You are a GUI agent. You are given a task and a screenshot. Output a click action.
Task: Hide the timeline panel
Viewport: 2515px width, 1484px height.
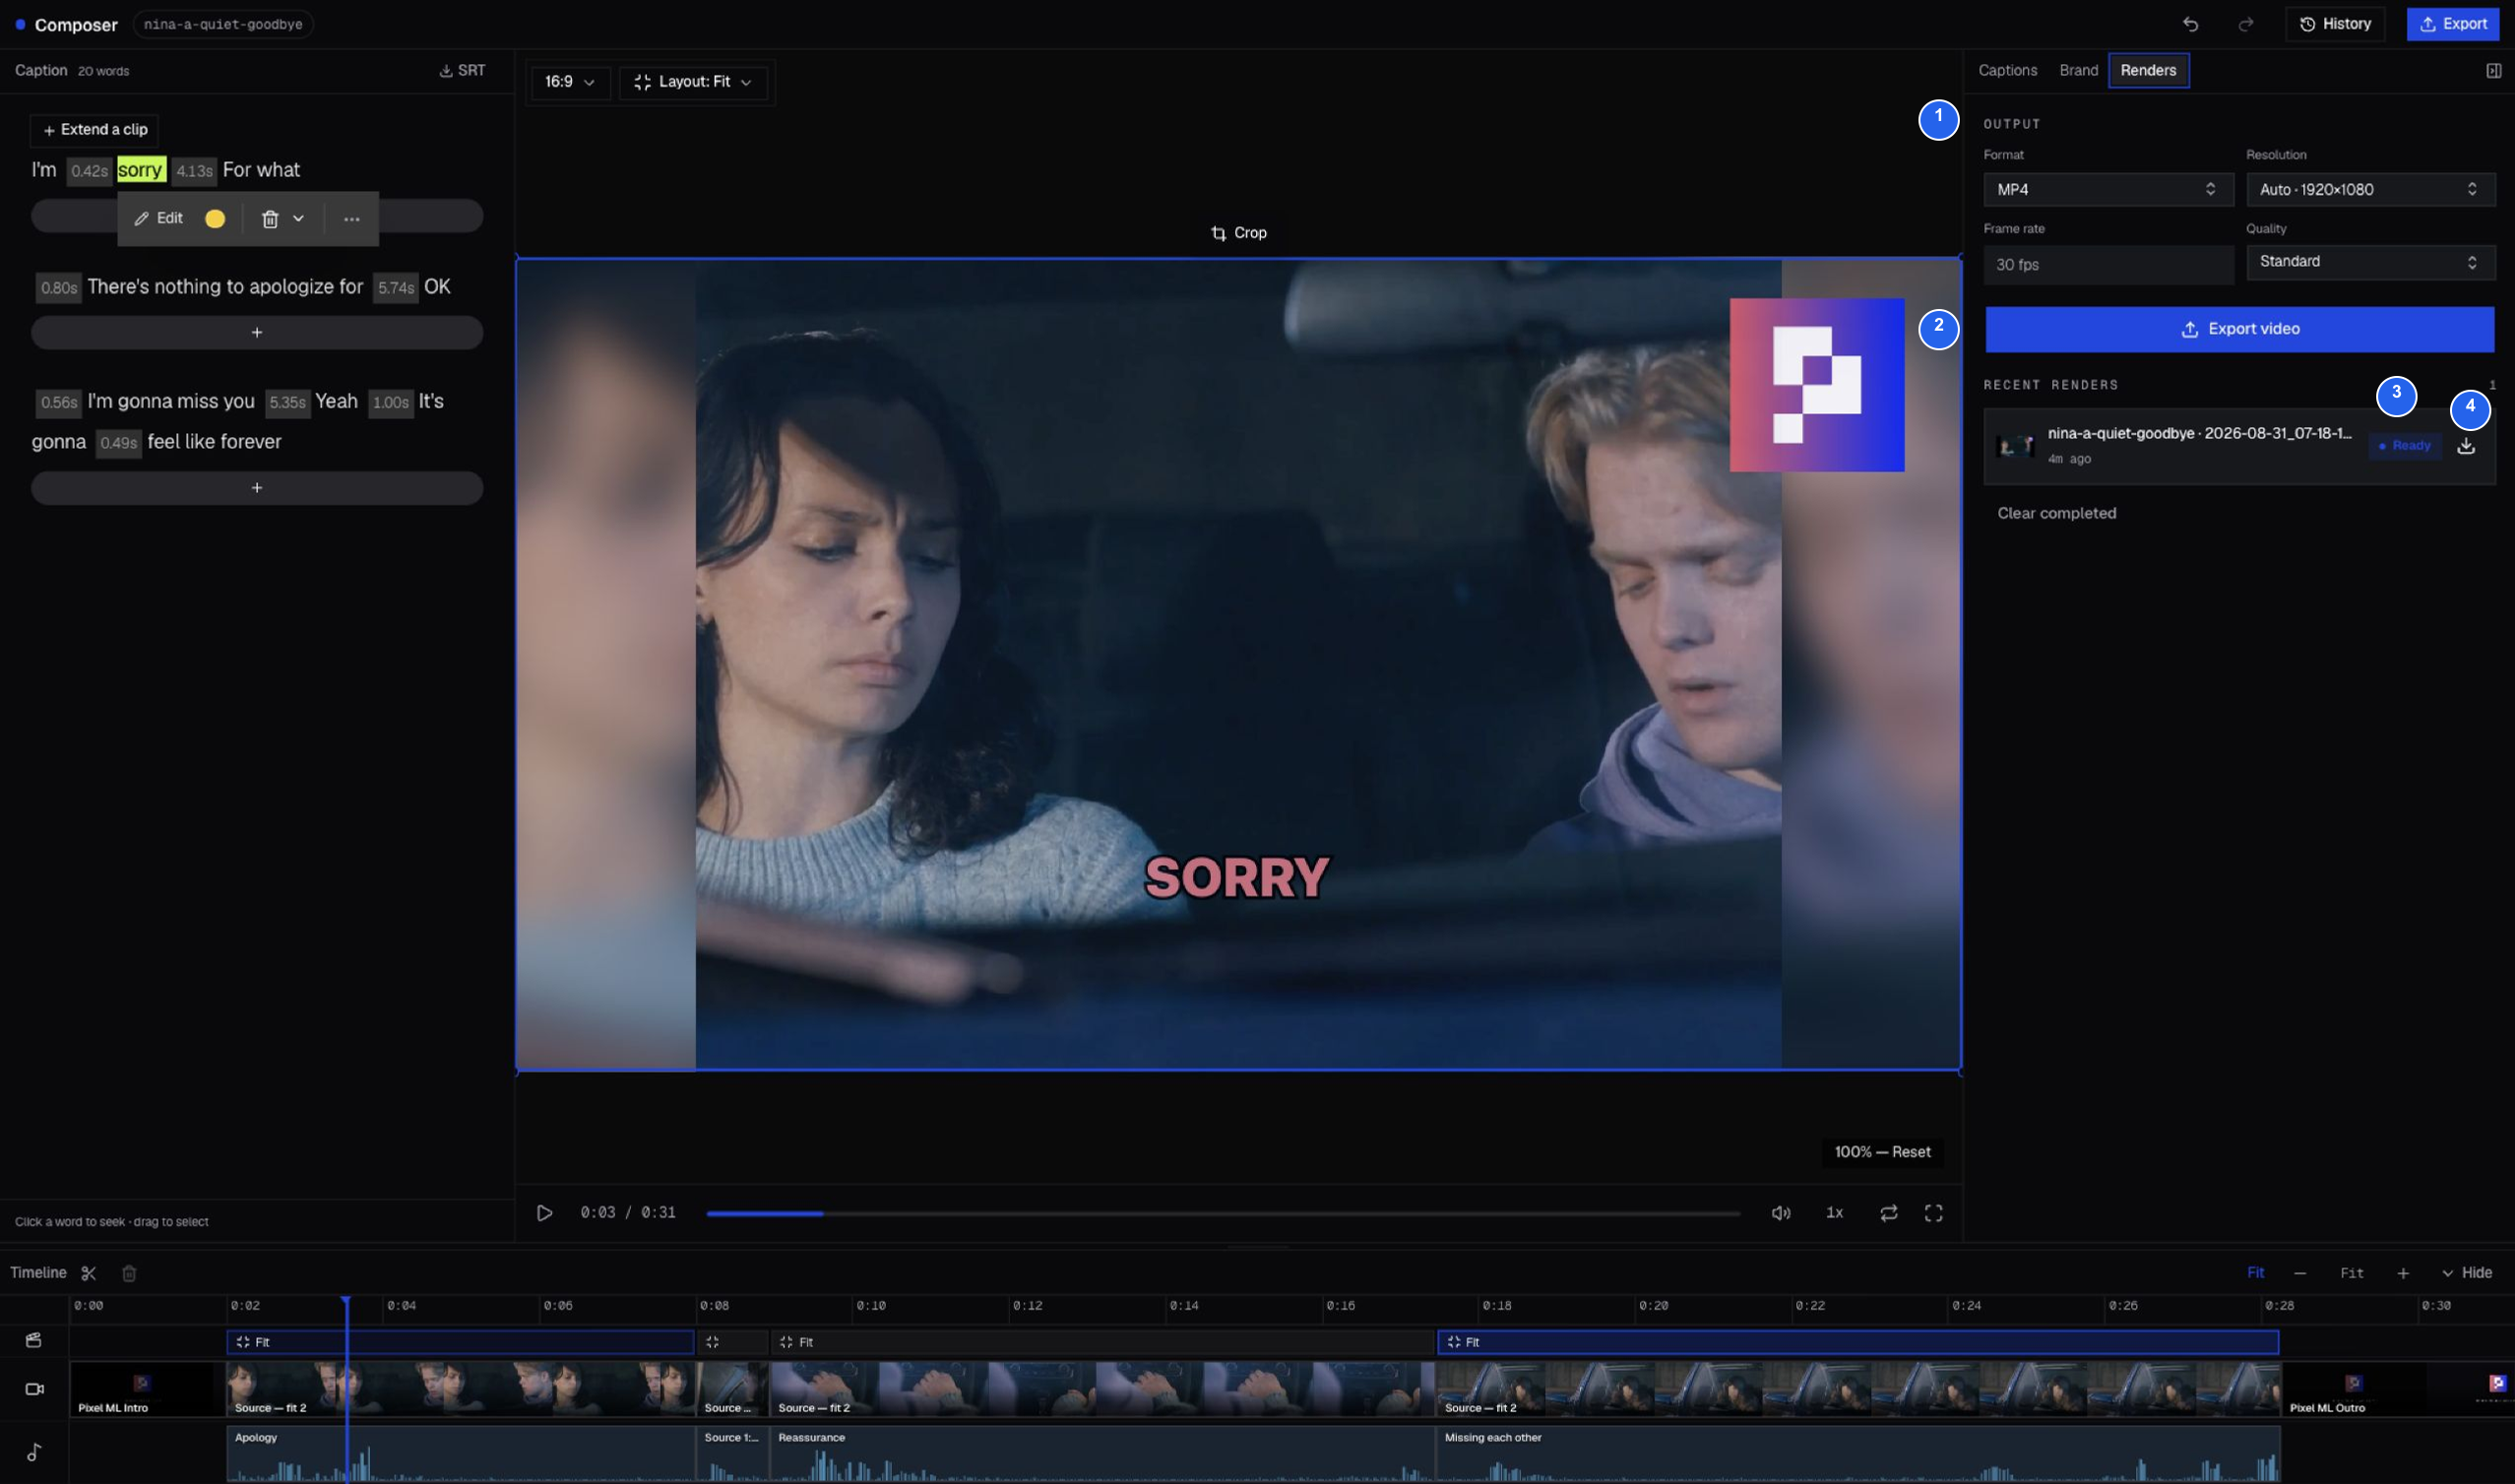(x=2467, y=1273)
